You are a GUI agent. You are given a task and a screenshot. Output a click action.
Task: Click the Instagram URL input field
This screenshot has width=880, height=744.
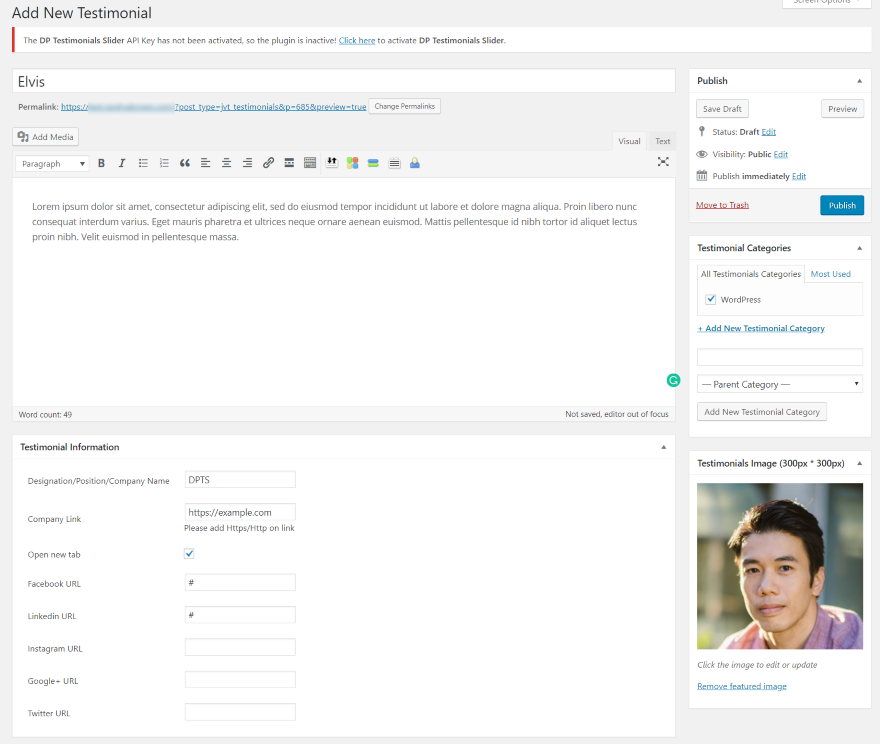click(240, 647)
